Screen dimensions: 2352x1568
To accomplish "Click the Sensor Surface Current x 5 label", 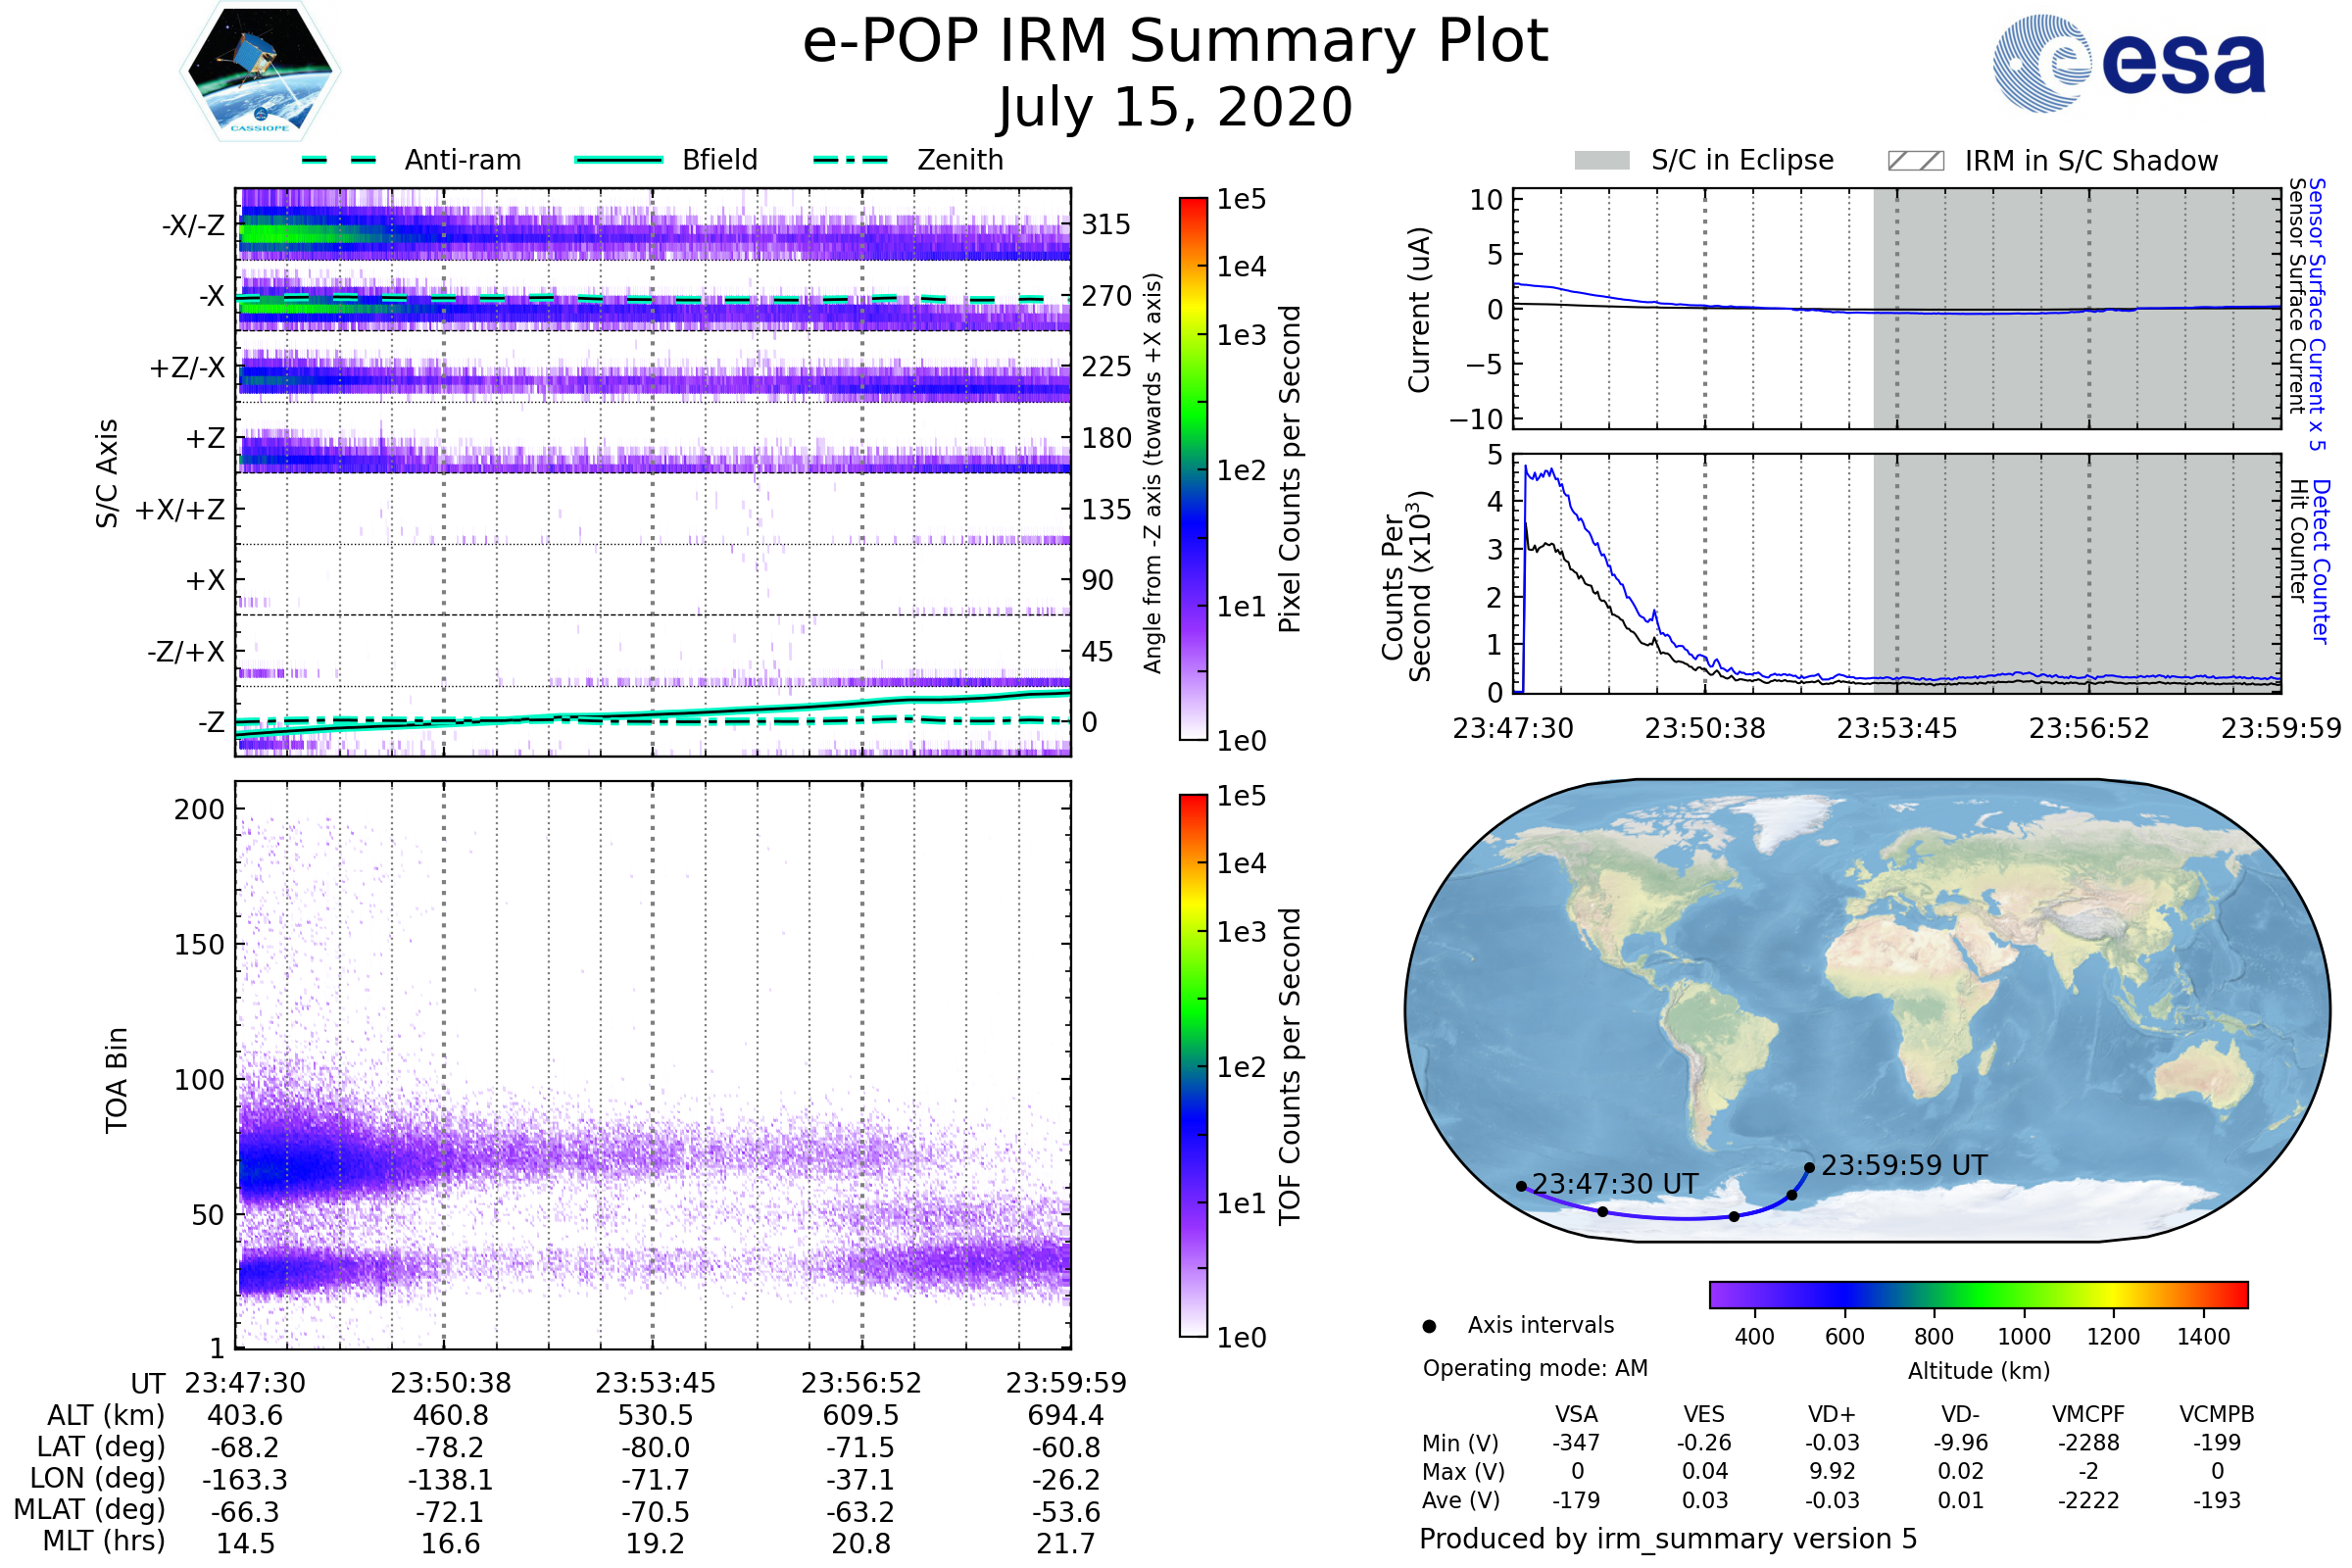I will coord(2317,314).
